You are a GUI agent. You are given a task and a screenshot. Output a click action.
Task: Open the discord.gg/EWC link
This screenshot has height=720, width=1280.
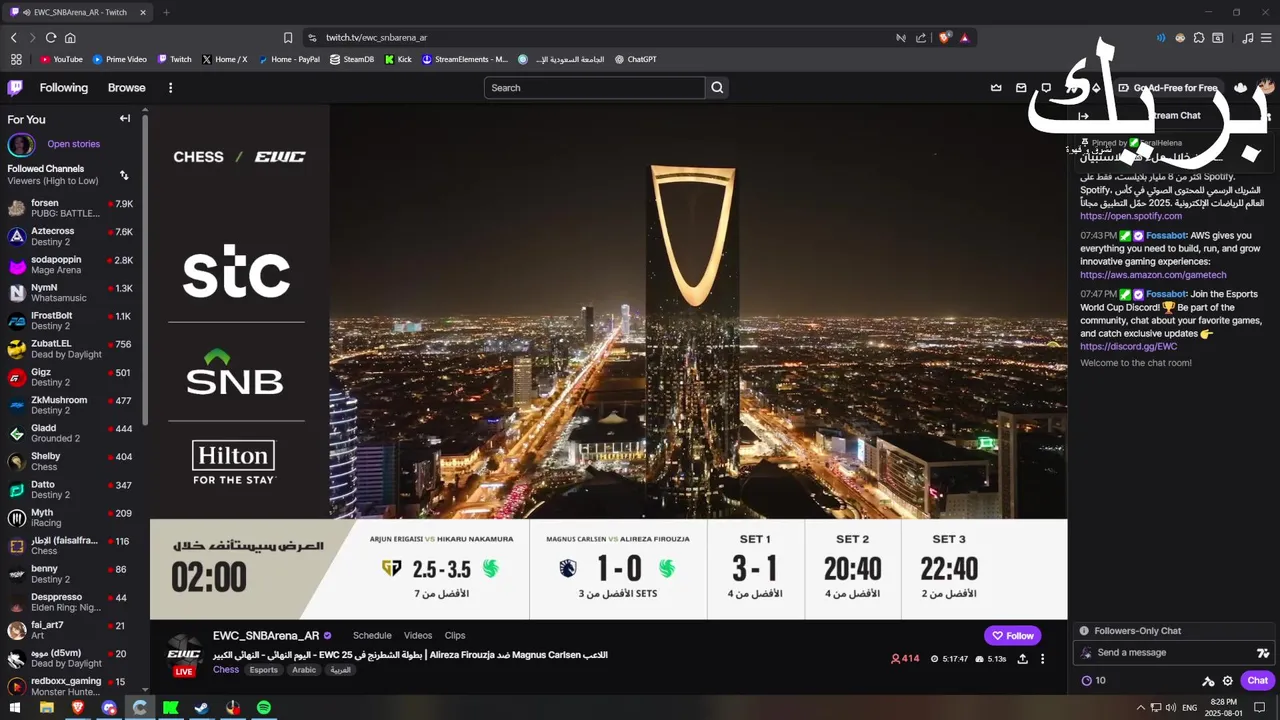[1128, 347]
